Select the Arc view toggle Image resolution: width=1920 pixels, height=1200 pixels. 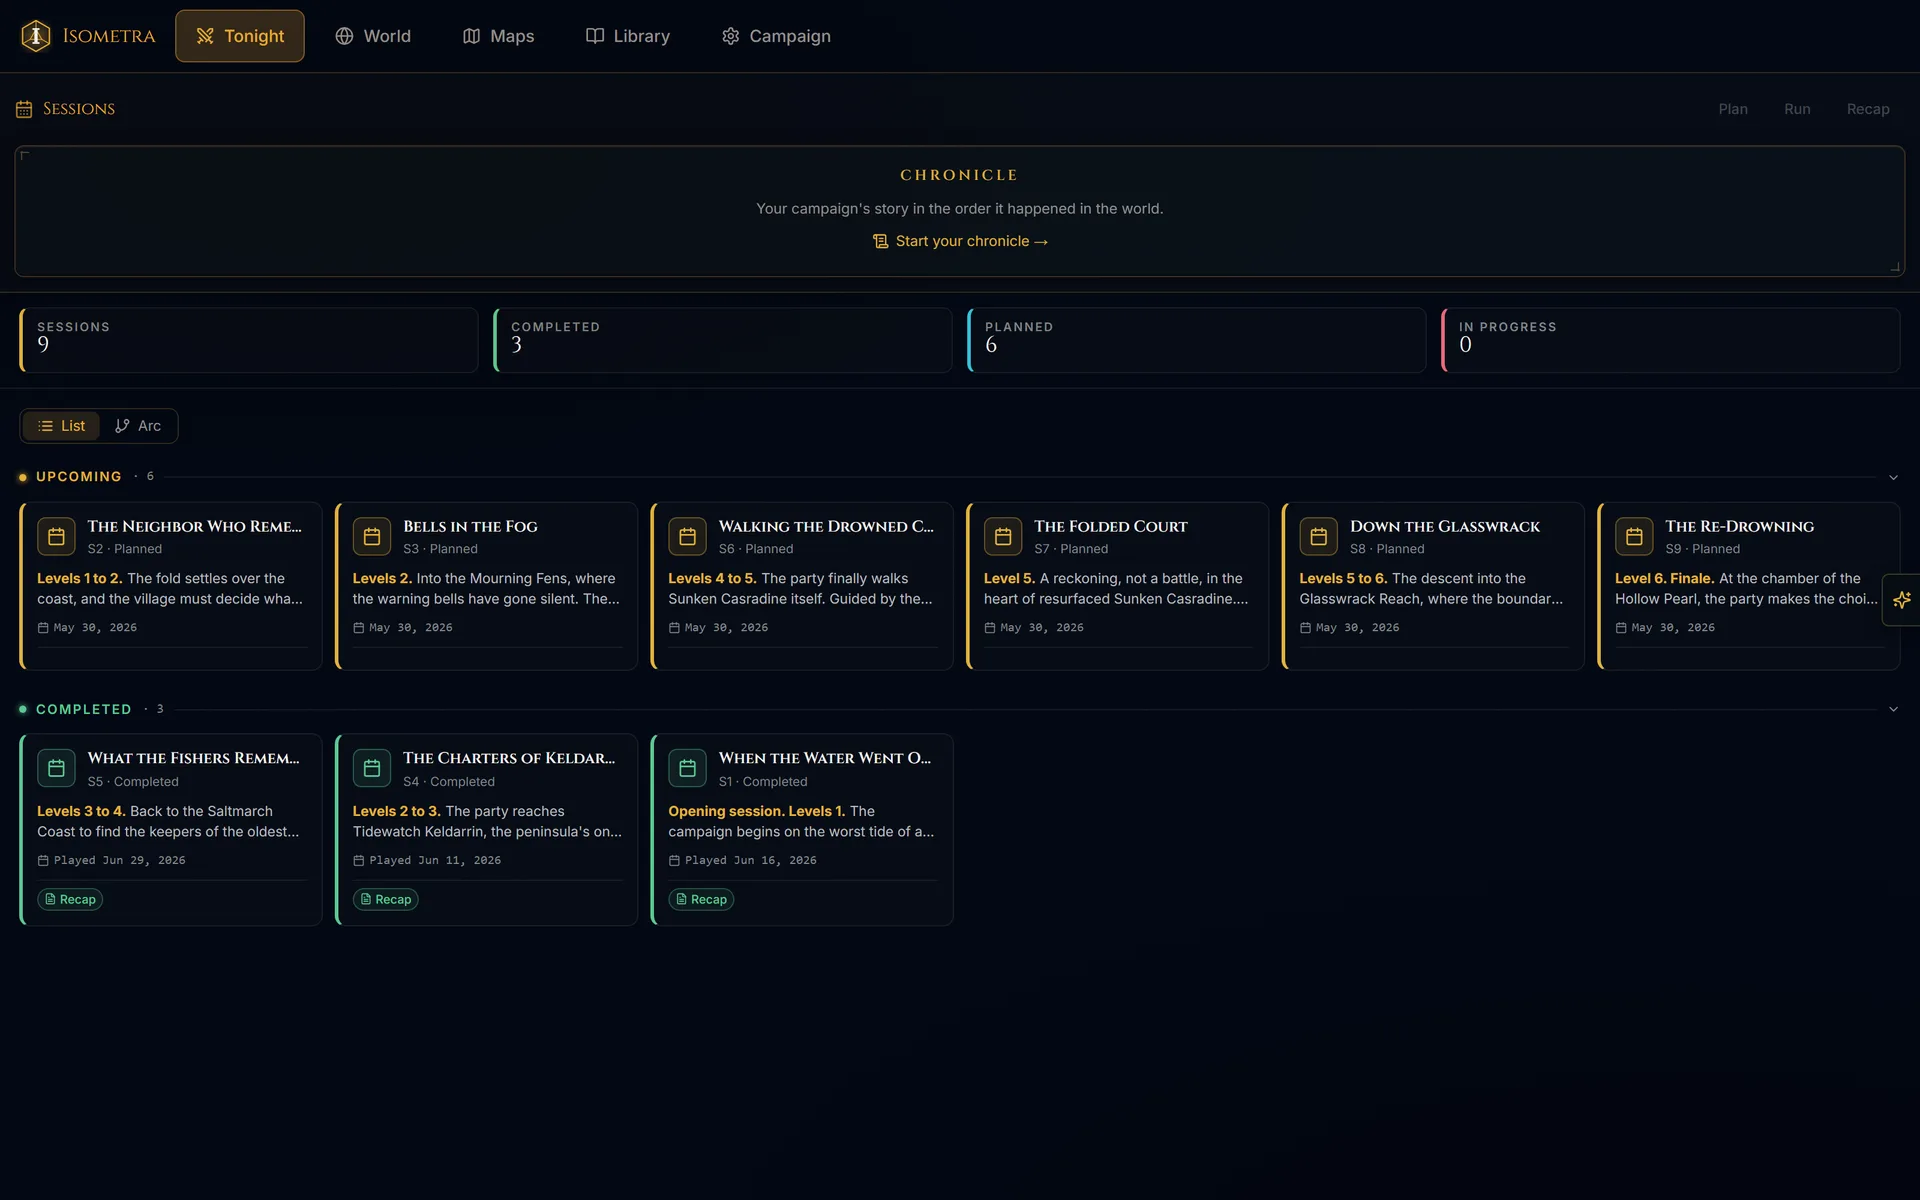click(138, 426)
